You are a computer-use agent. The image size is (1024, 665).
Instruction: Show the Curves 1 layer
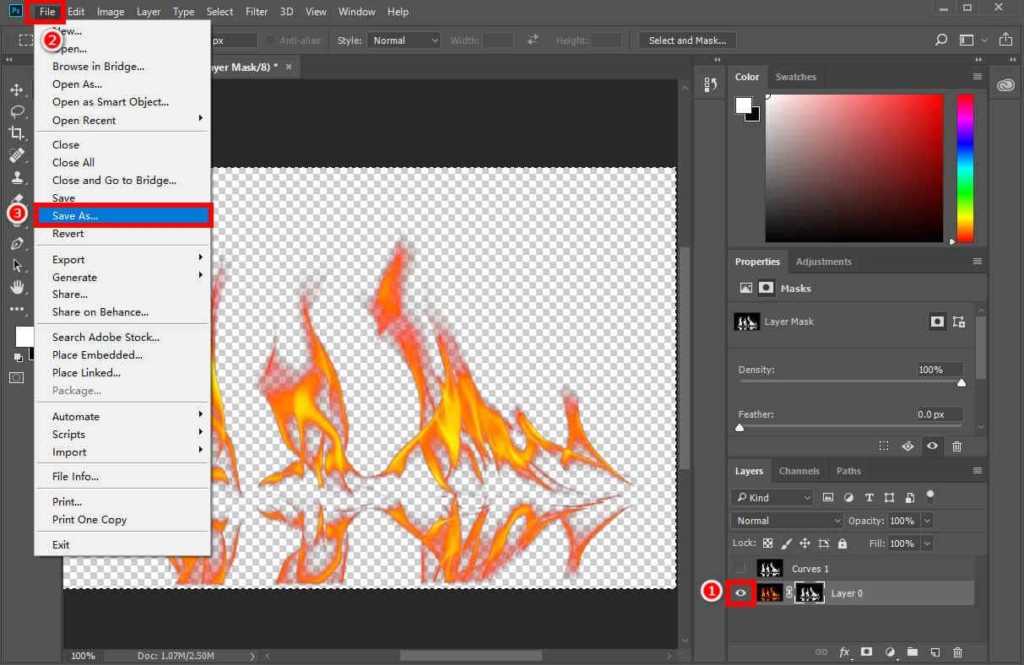[742, 568]
